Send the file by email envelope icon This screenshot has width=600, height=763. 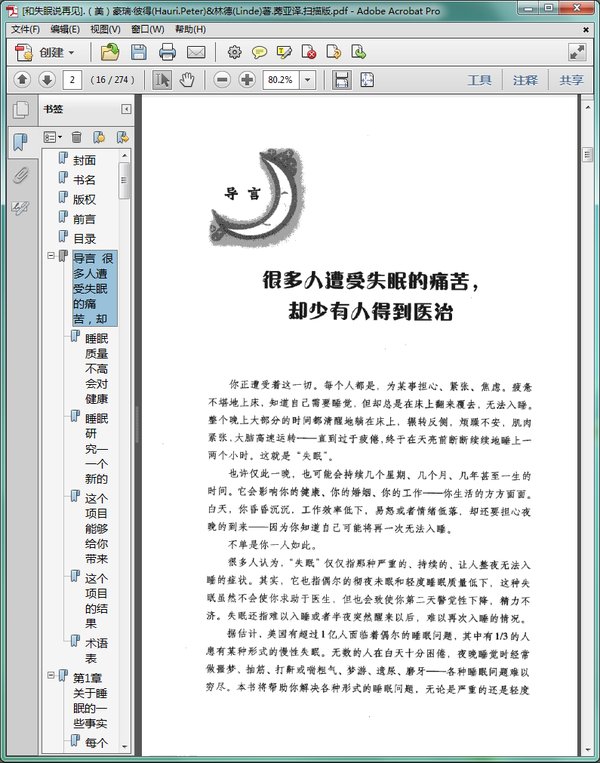(x=196, y=52)
